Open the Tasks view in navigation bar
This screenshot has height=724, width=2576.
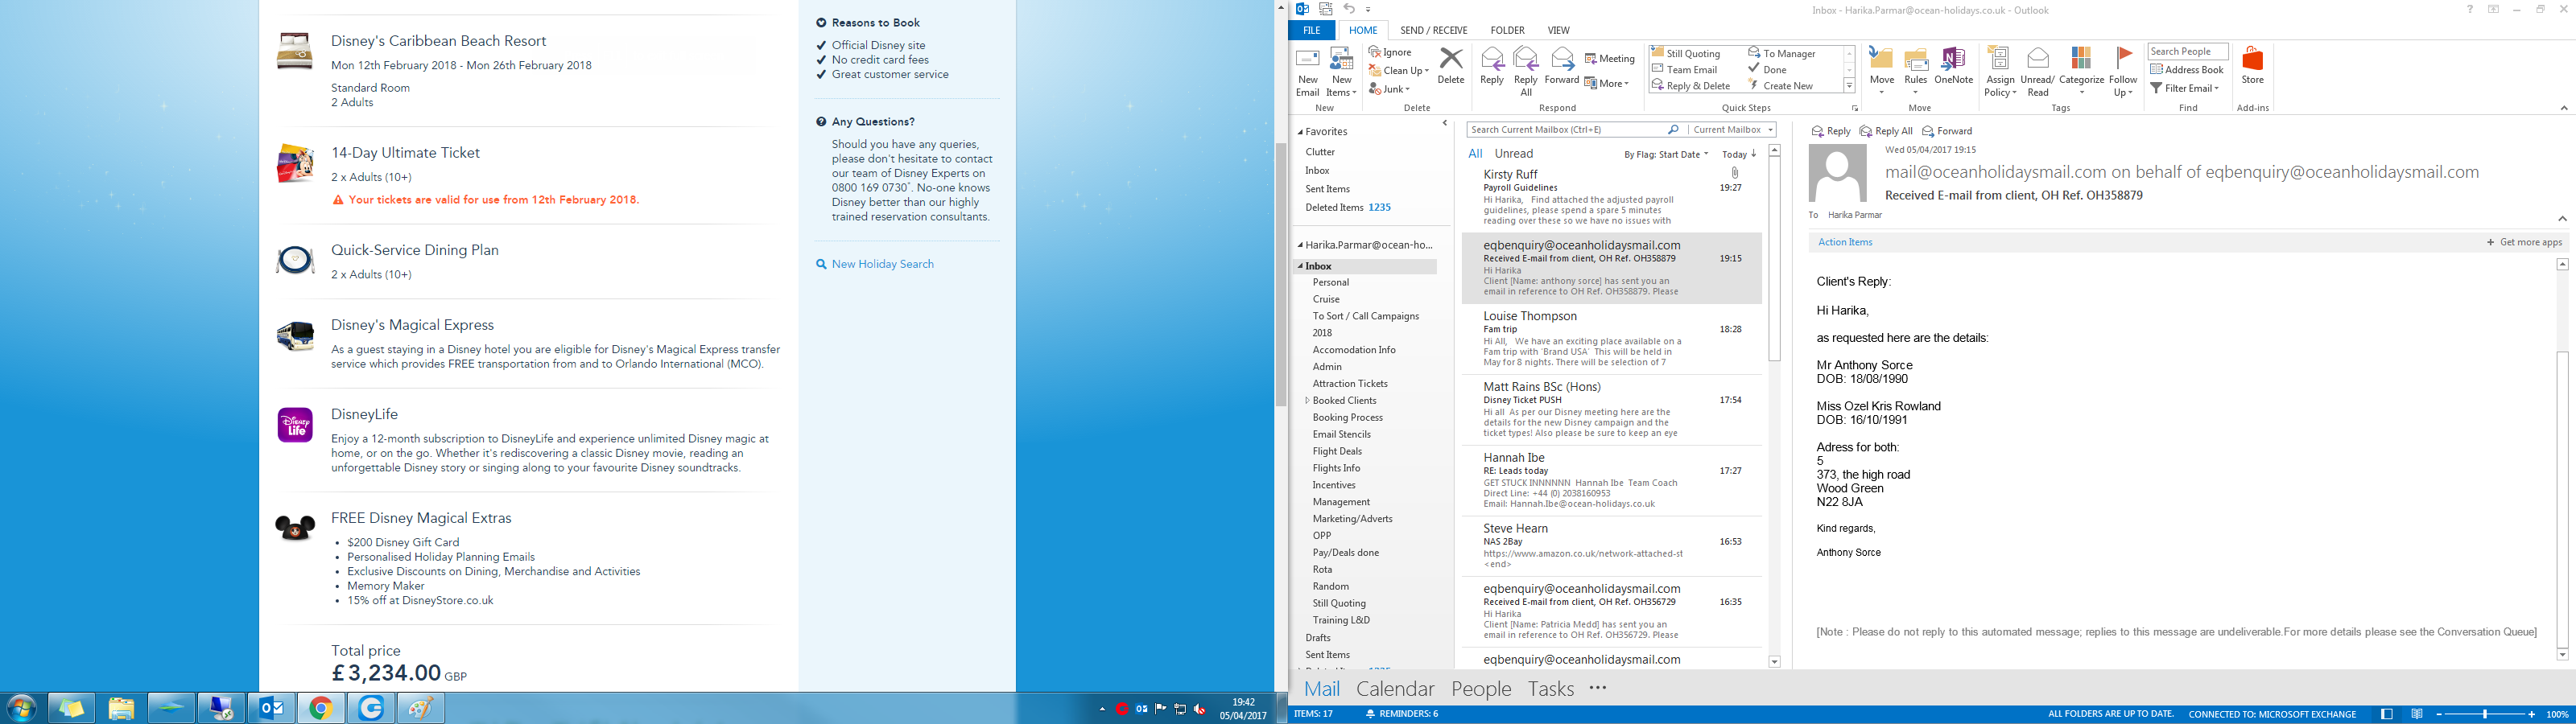click(1550, 689)
